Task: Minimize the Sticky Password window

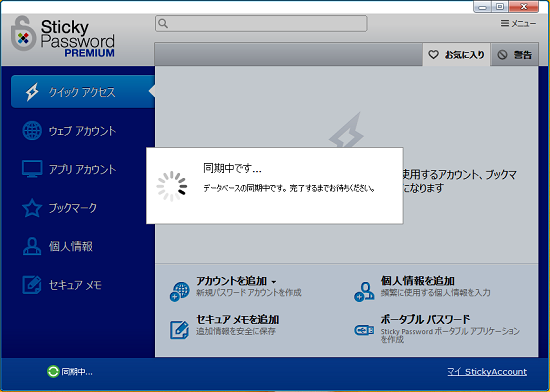Action: (483, 7)
